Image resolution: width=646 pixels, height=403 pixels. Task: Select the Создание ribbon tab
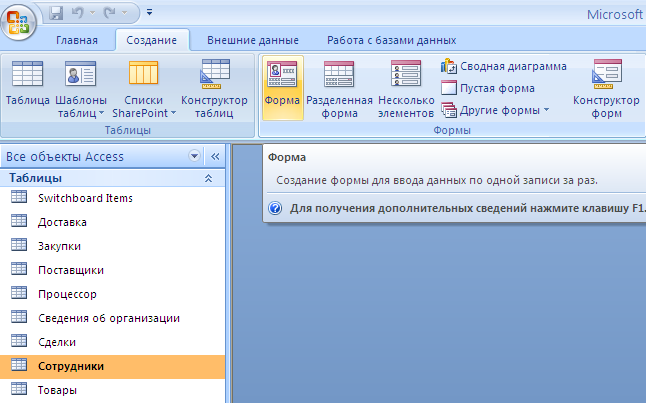(152, 40)
